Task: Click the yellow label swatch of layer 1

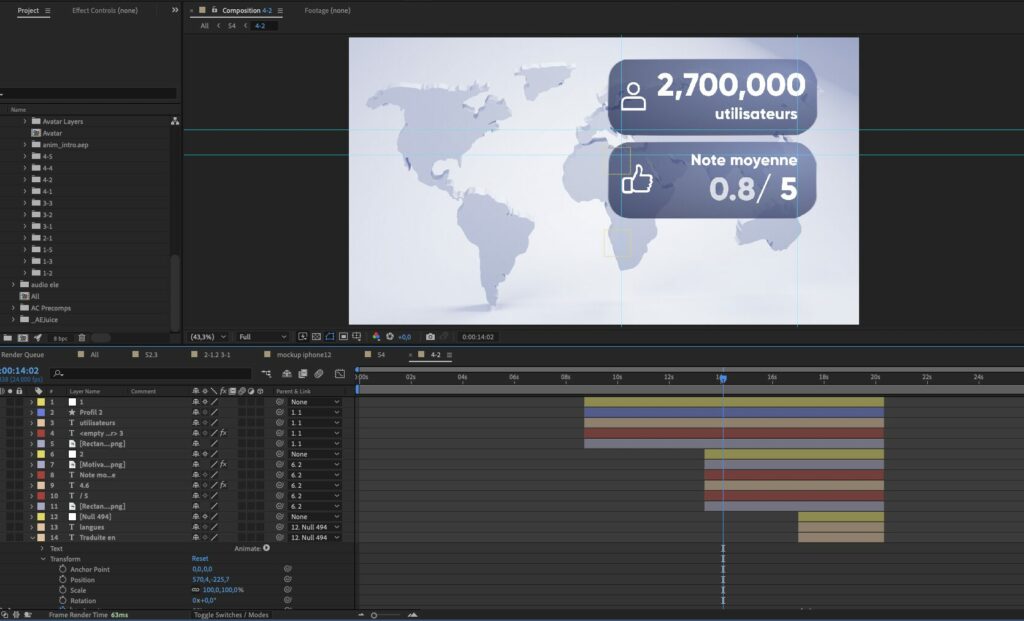Action: pos(40,402)
